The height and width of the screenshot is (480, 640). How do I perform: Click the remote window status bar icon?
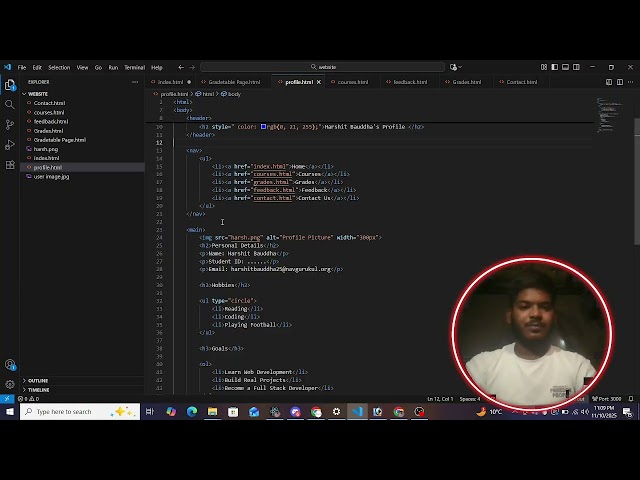tap(7, 399)
